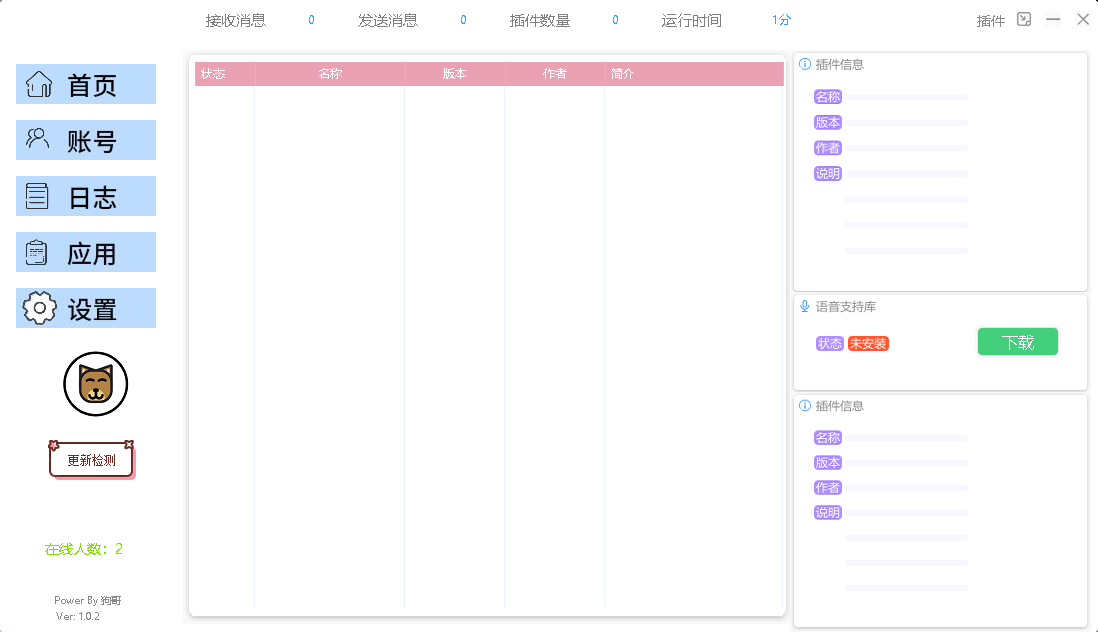
Task: Click the dog avatar image
Action: pyautogui.click(x=96, y=384)
